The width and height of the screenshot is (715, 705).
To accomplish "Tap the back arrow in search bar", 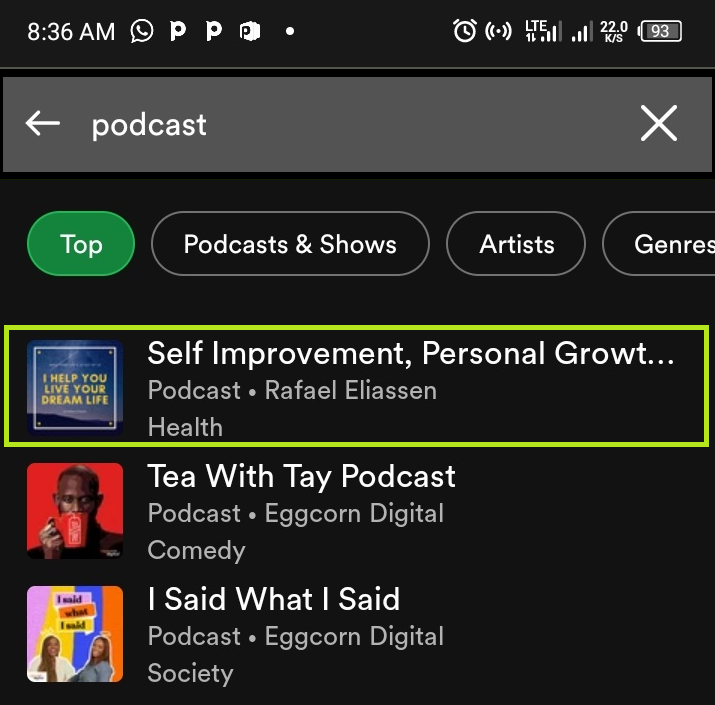I will [x=43, y=123].
